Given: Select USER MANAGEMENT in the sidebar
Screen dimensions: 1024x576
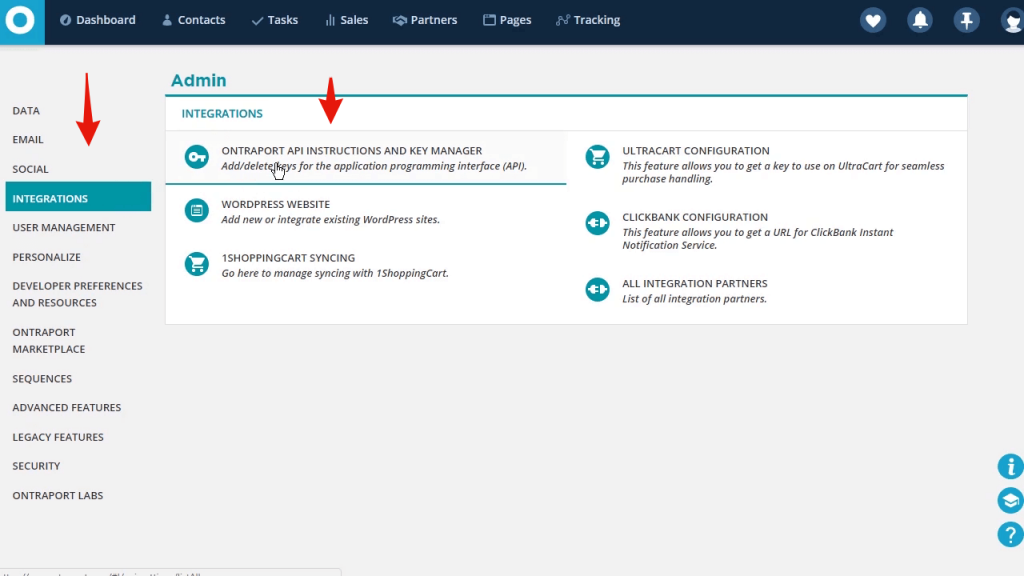Looking at the screenshot, I should (x=64, y=228).
